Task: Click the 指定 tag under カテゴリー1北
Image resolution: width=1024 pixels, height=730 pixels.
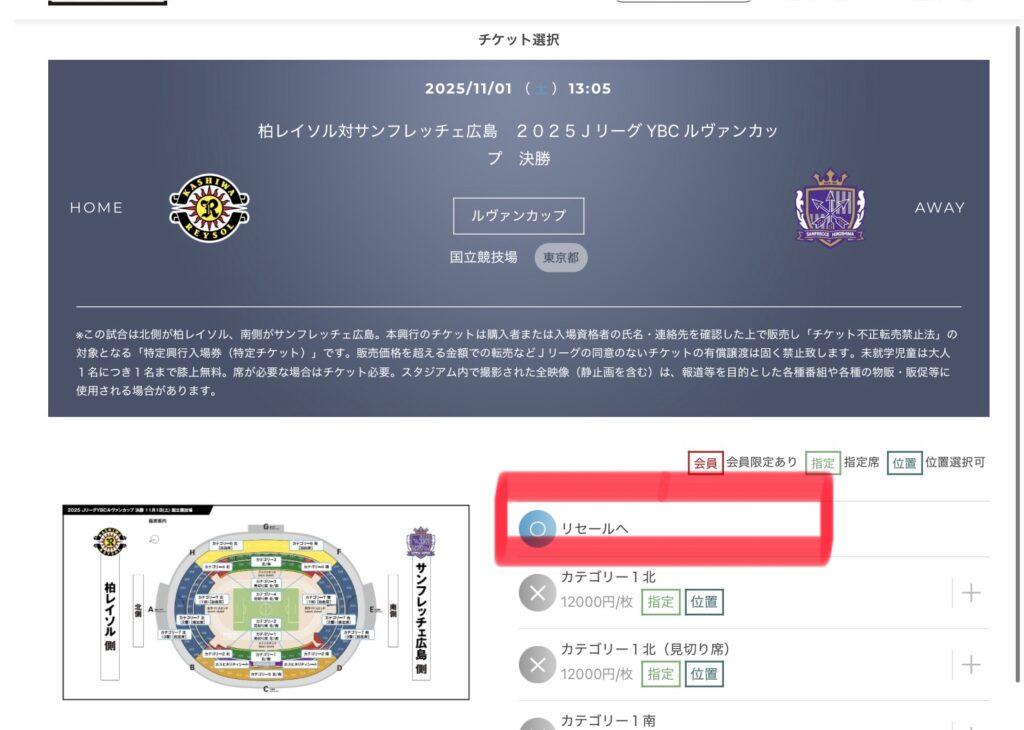Action: tap(660, 602)
